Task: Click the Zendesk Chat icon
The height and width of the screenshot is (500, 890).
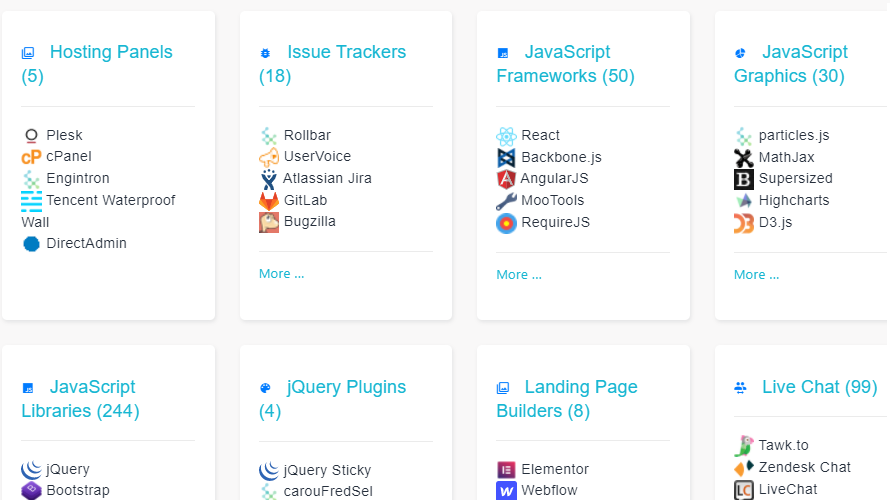Action: point(744,468)
